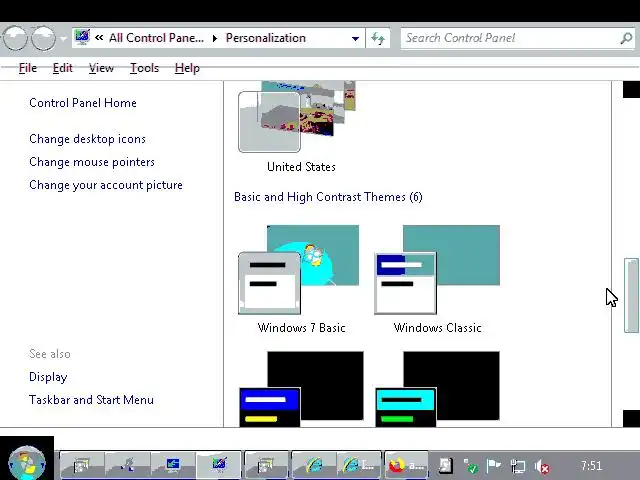Open taskbar button with running figure icon
Image resolution: width=640 pixels, height=480 pixels.
coord(128,464)
